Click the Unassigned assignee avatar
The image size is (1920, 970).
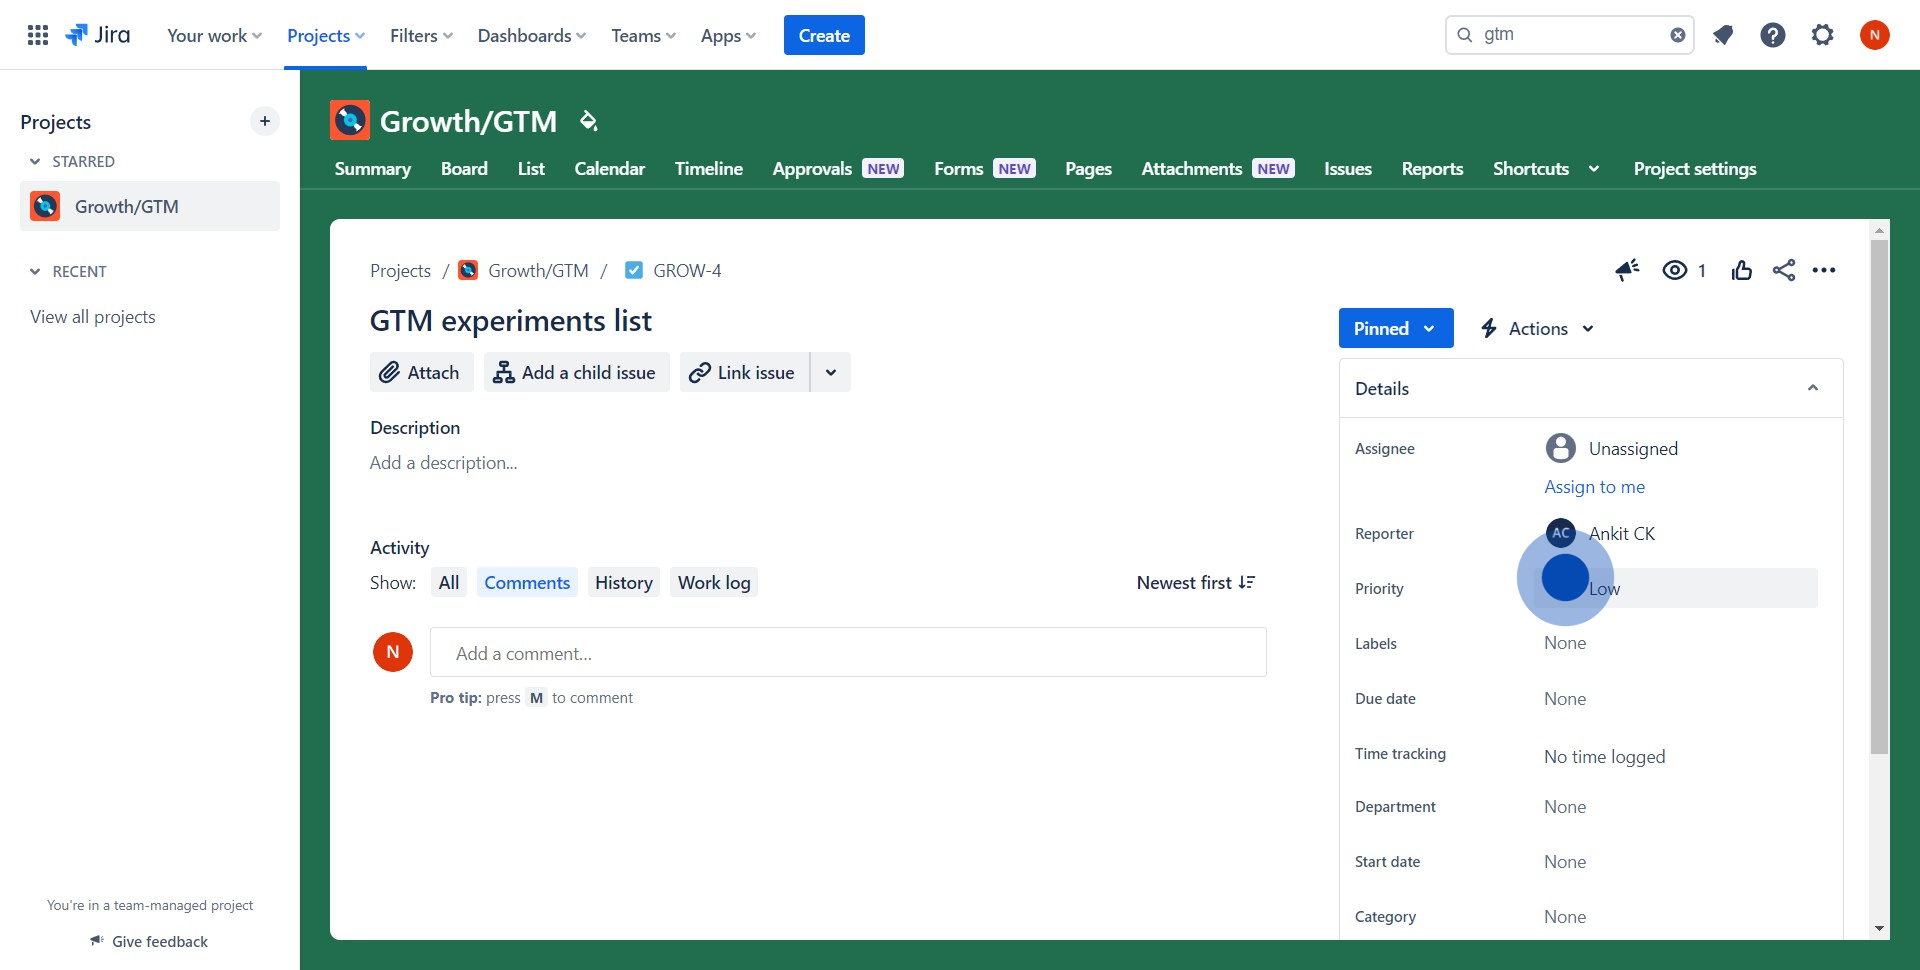[1561, 448]
